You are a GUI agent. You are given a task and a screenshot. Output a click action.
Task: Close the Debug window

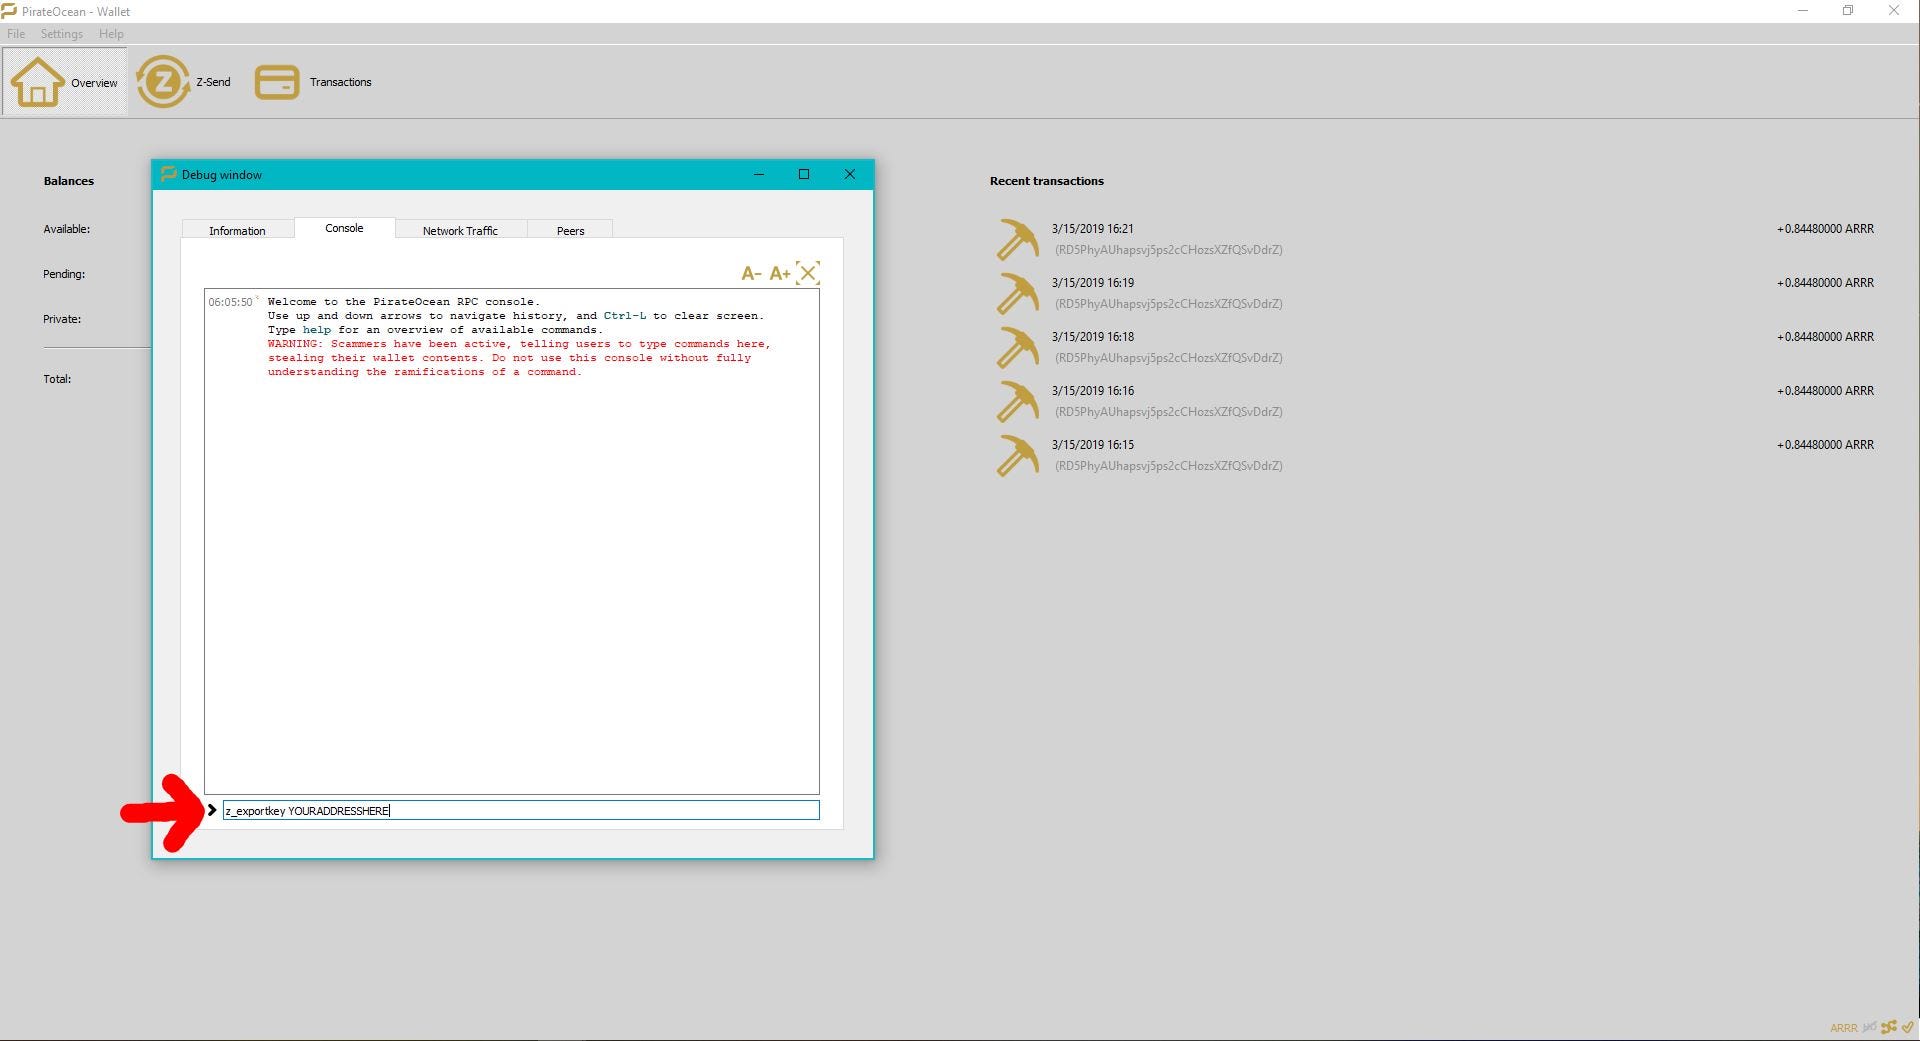pos(849,174)
